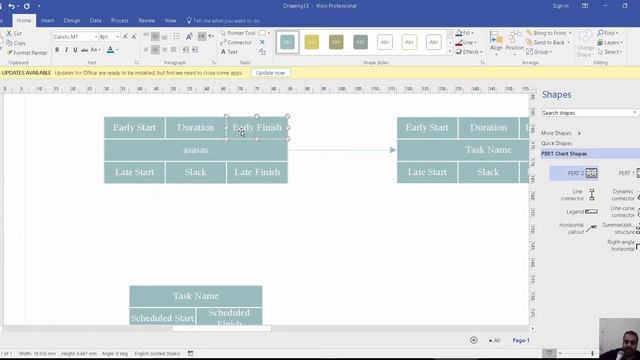The image size is (640, 360).
Task: Open the Design ribbon tab
Action: (x=72, y=20)
